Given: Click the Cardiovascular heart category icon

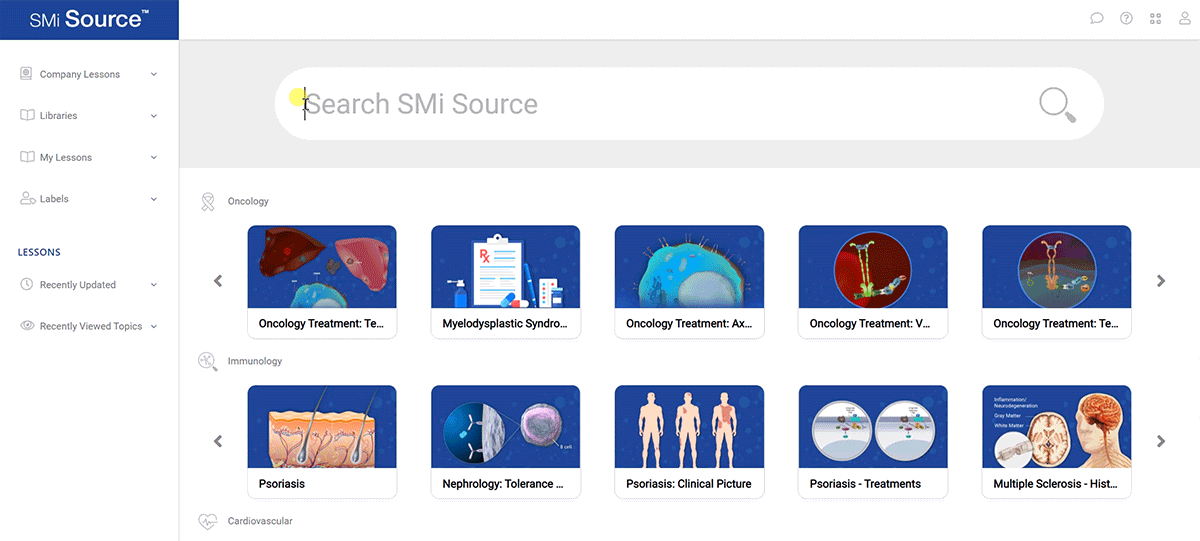Looking at the screenshot, I should [208, 521].
